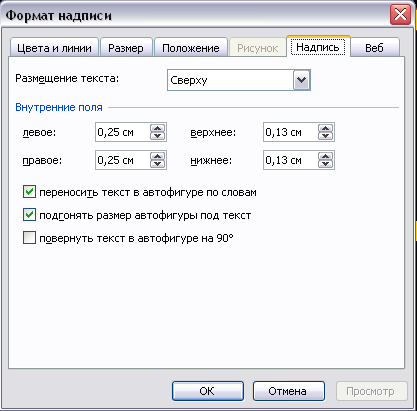Switch to the Цвета и линии tab
The height and width of the screenshot is (411, 417).
(x=54, y=48)
